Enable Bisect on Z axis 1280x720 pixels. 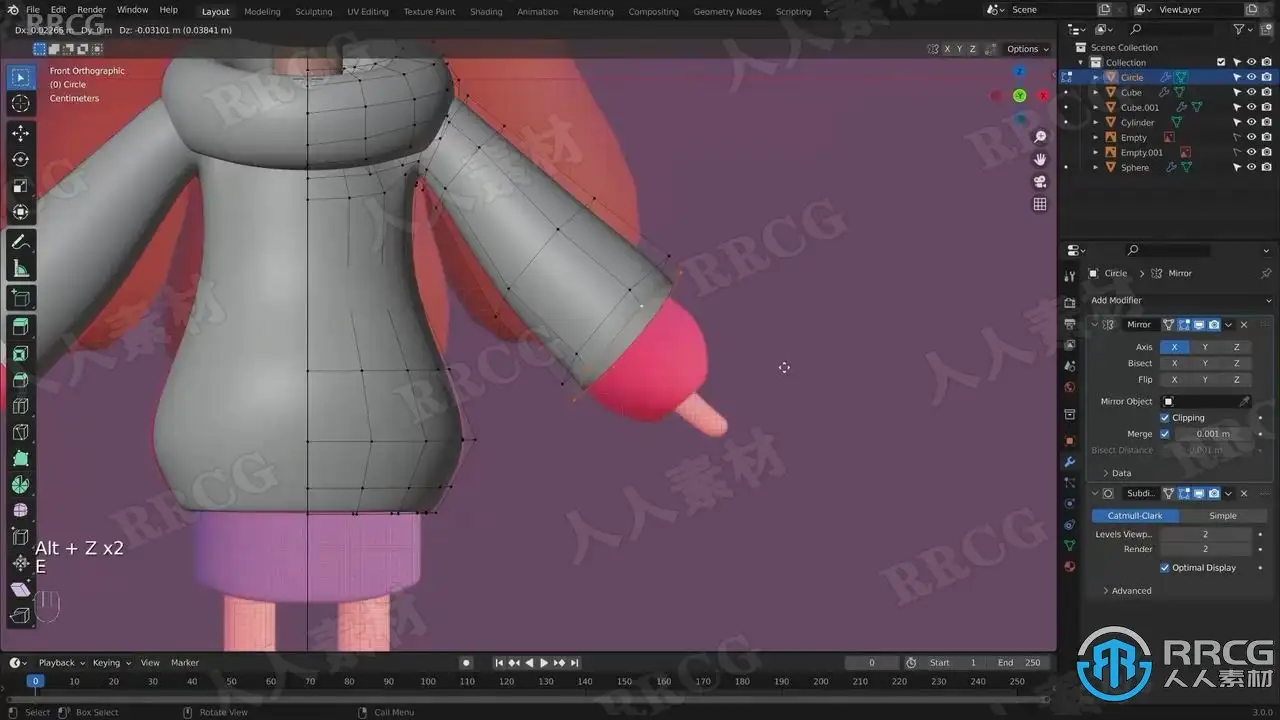pyautogui.click(x=1236, y=363)
